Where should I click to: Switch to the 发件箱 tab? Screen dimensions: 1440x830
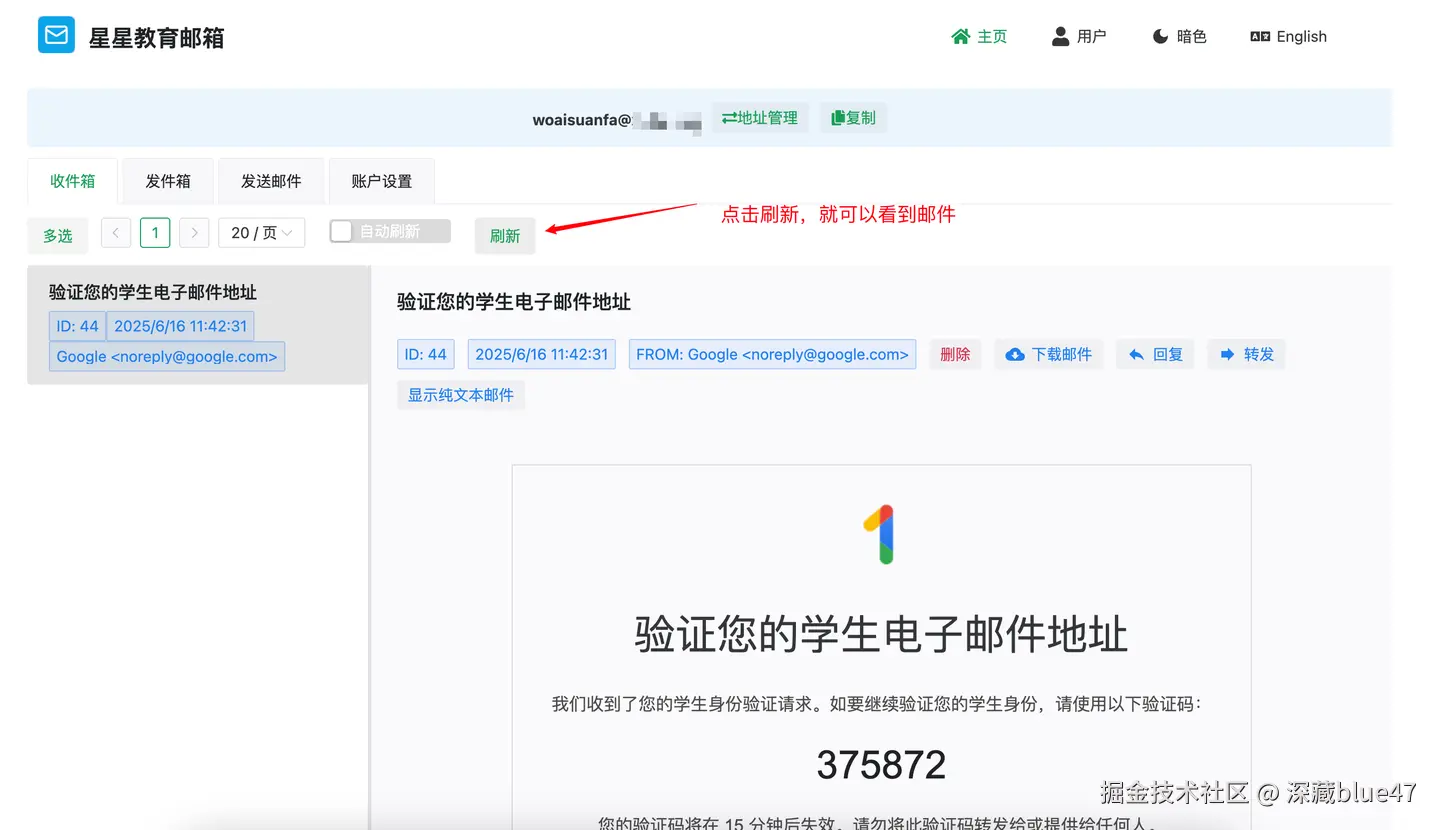168,181
